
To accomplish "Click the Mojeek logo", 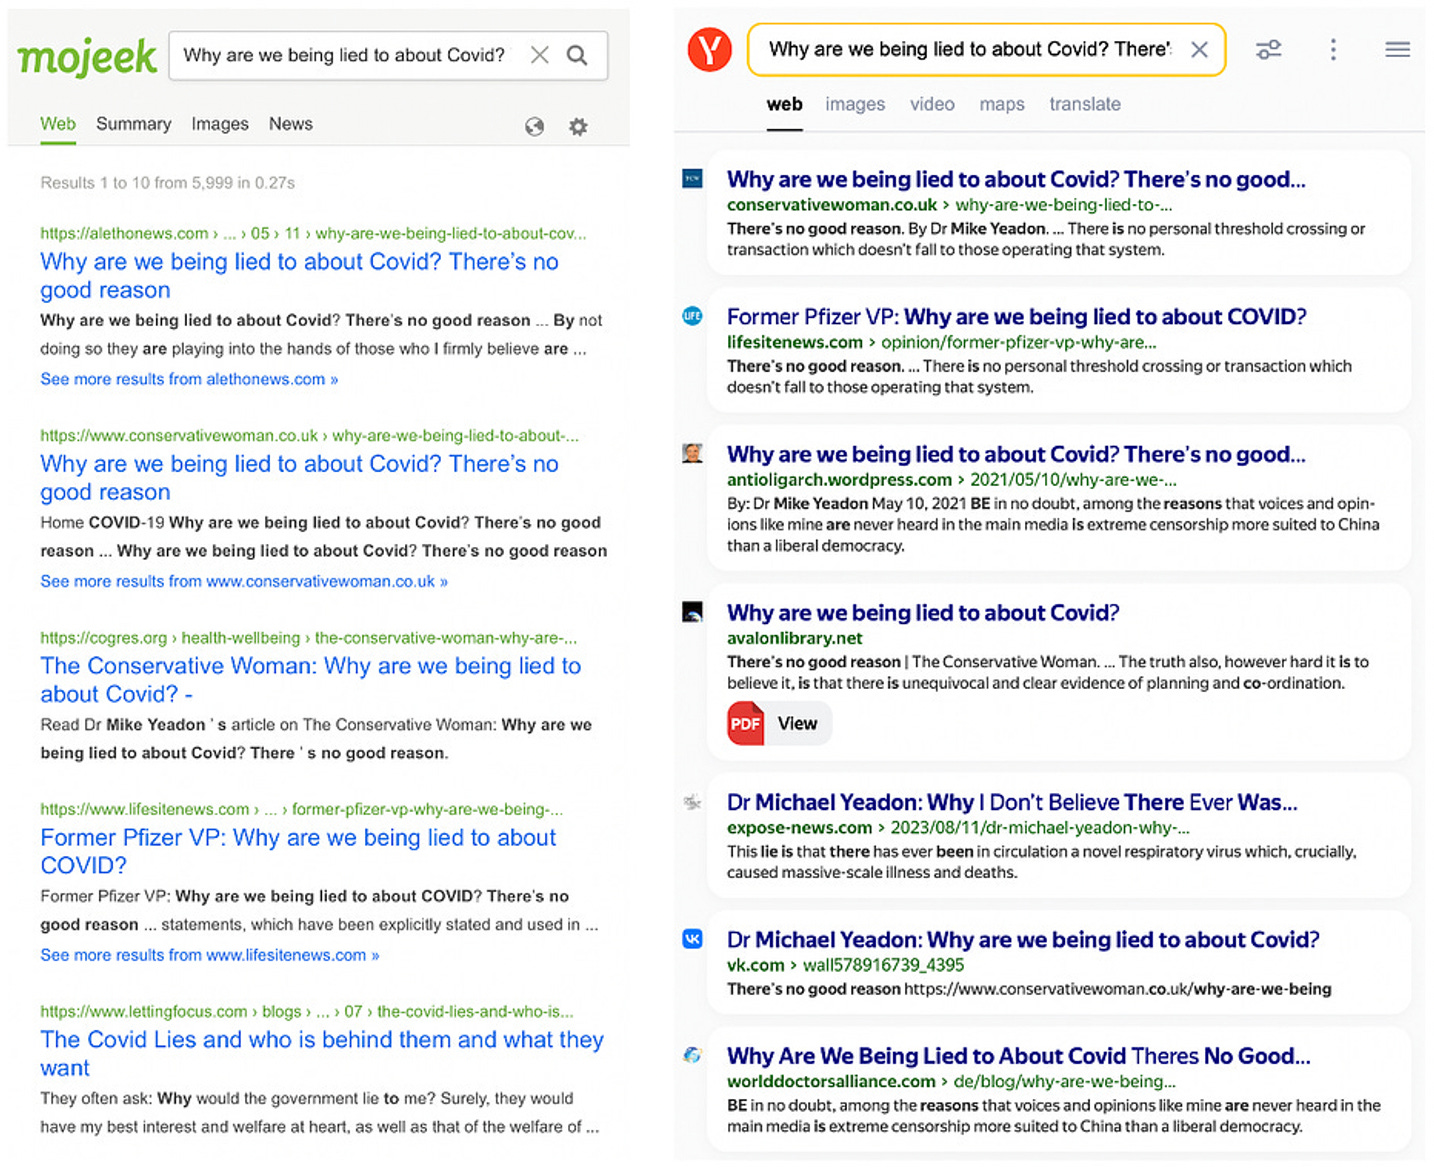I will (x=87, y=57).
